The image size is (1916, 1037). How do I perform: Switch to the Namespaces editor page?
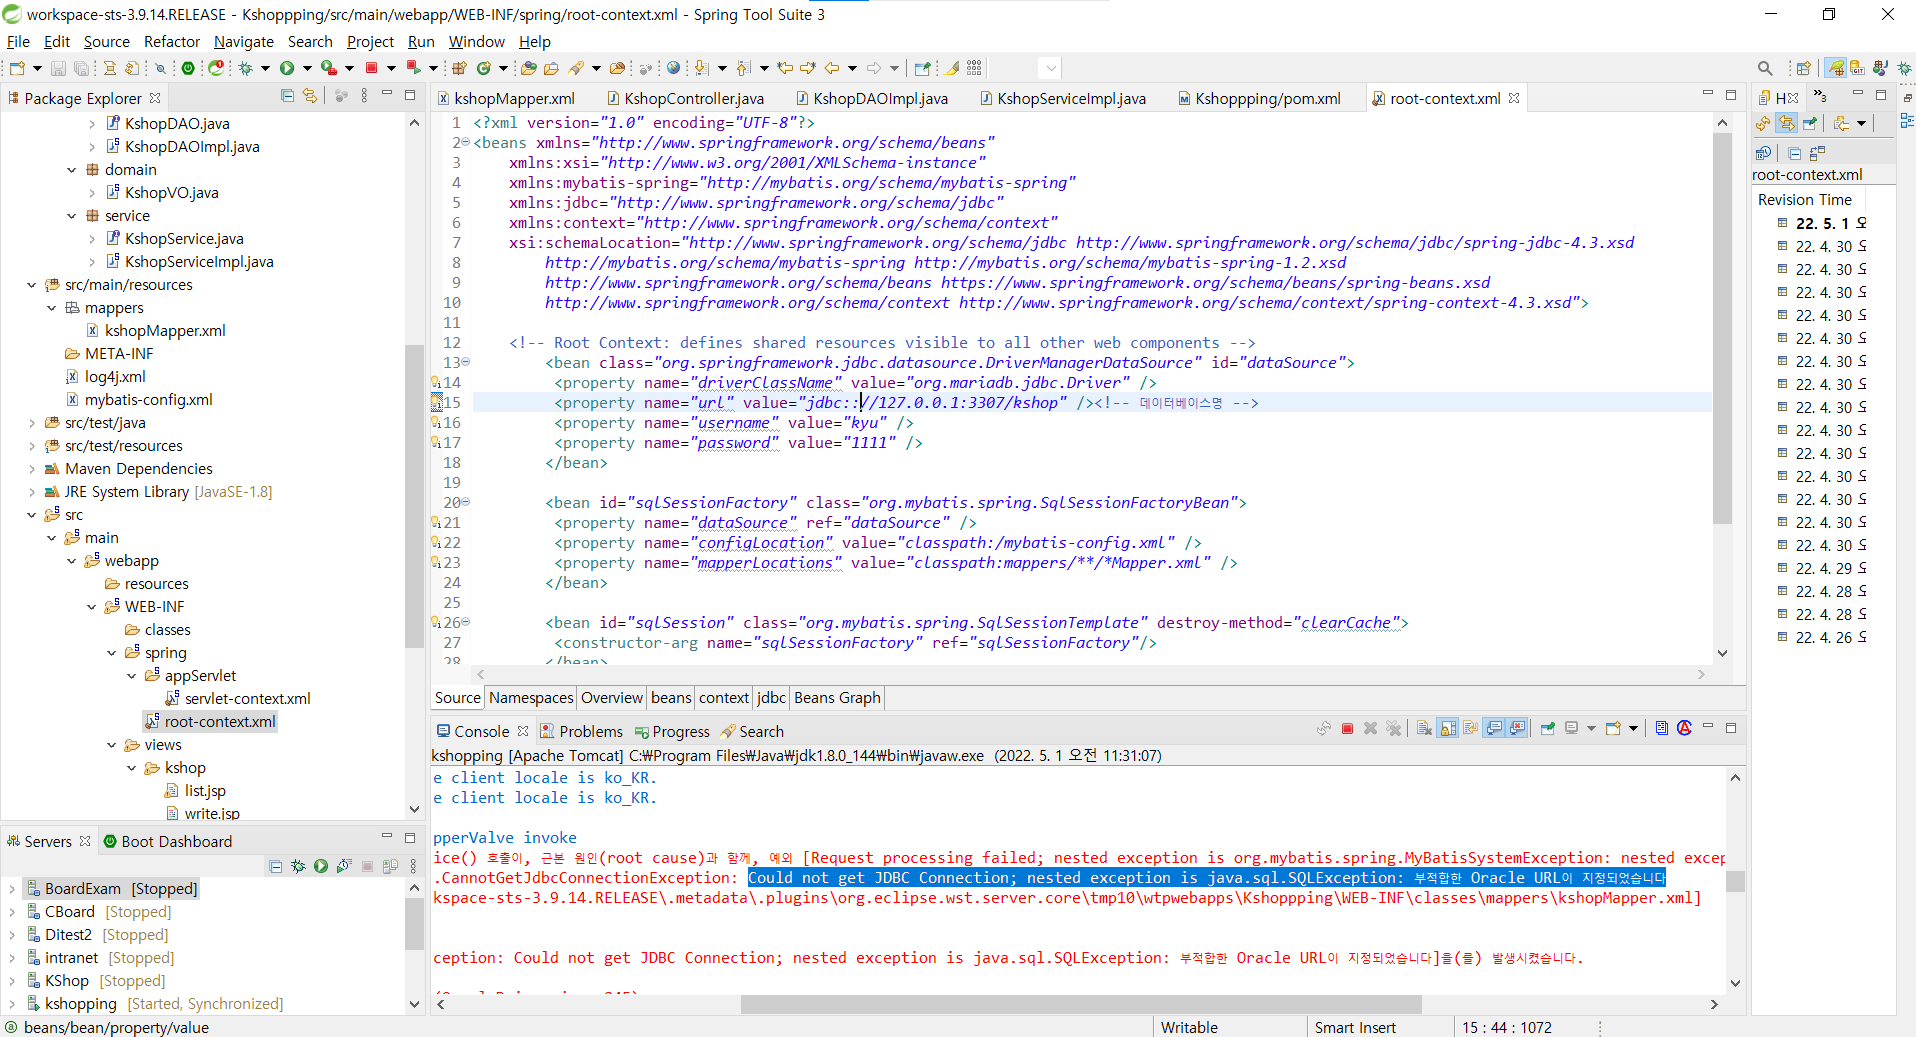pyautogui.click(x=531, y=698)
